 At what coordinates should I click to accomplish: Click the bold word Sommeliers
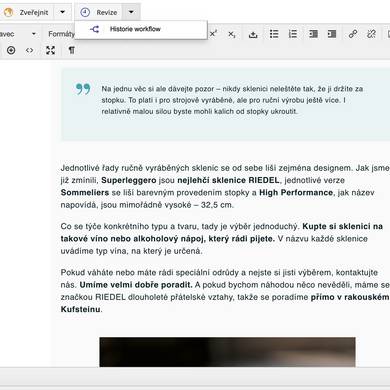[85, 193]
